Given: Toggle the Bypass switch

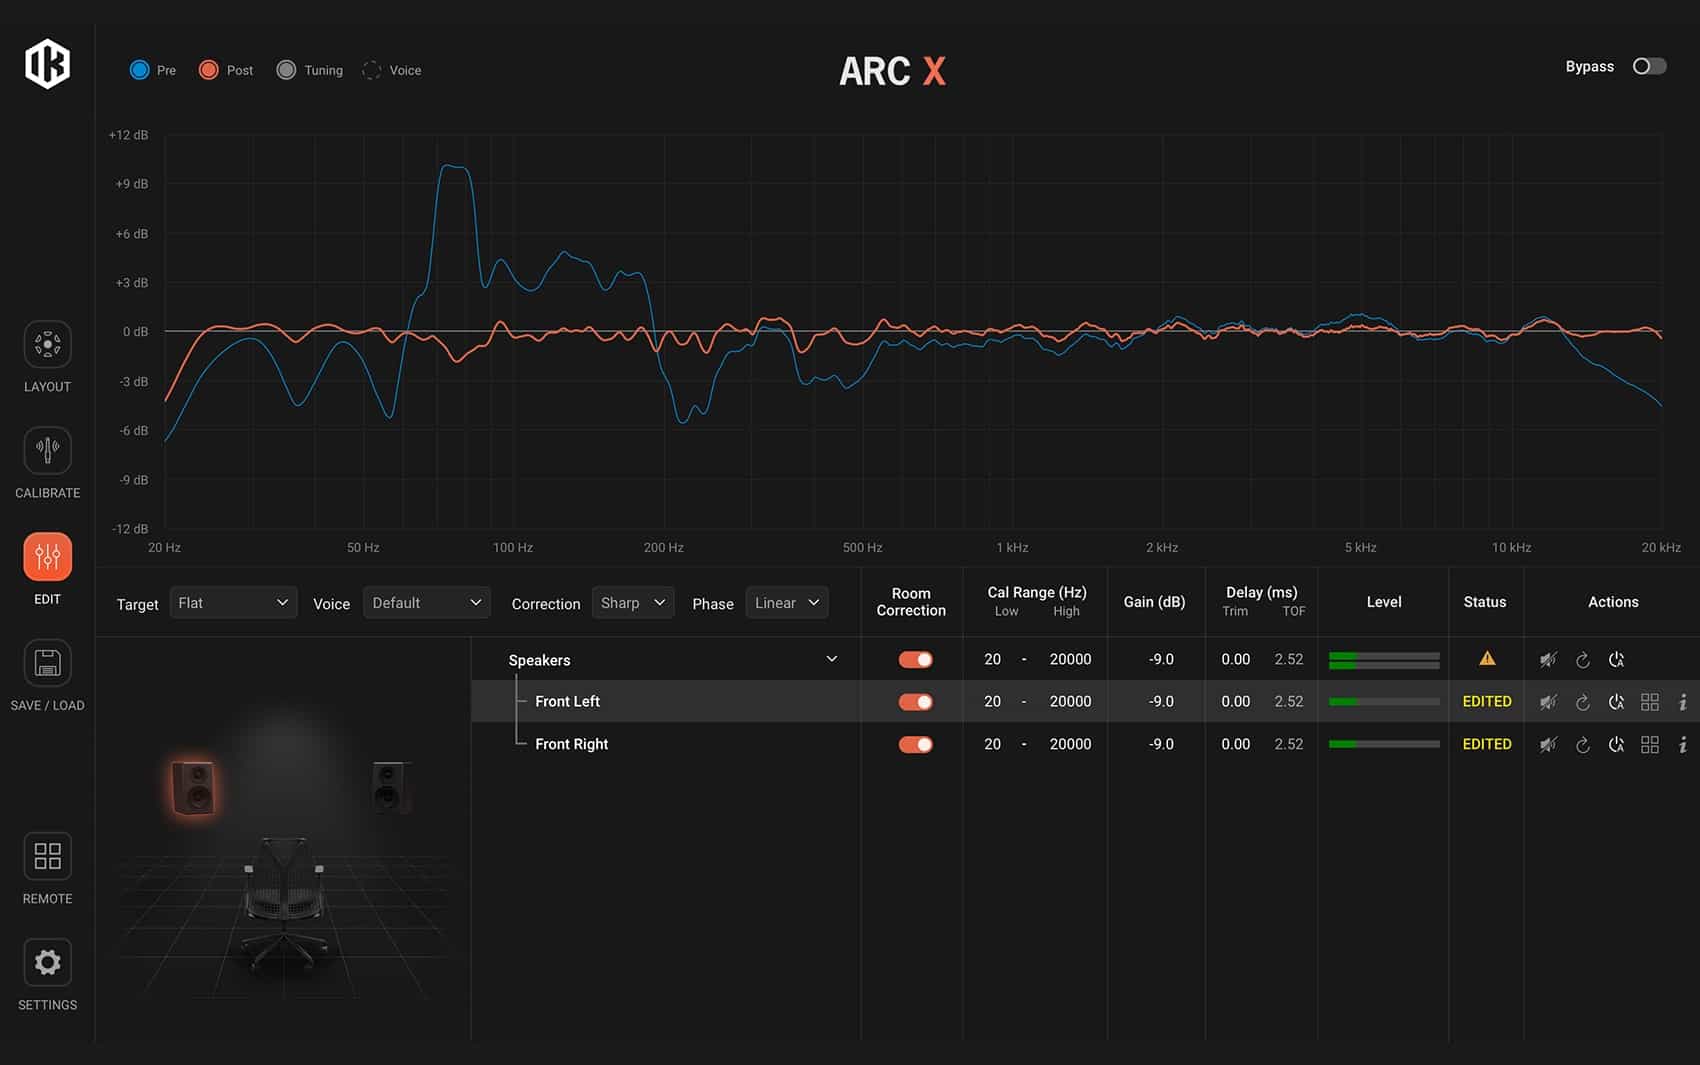Looking at the screenshot, I should tap(1649, 66).
